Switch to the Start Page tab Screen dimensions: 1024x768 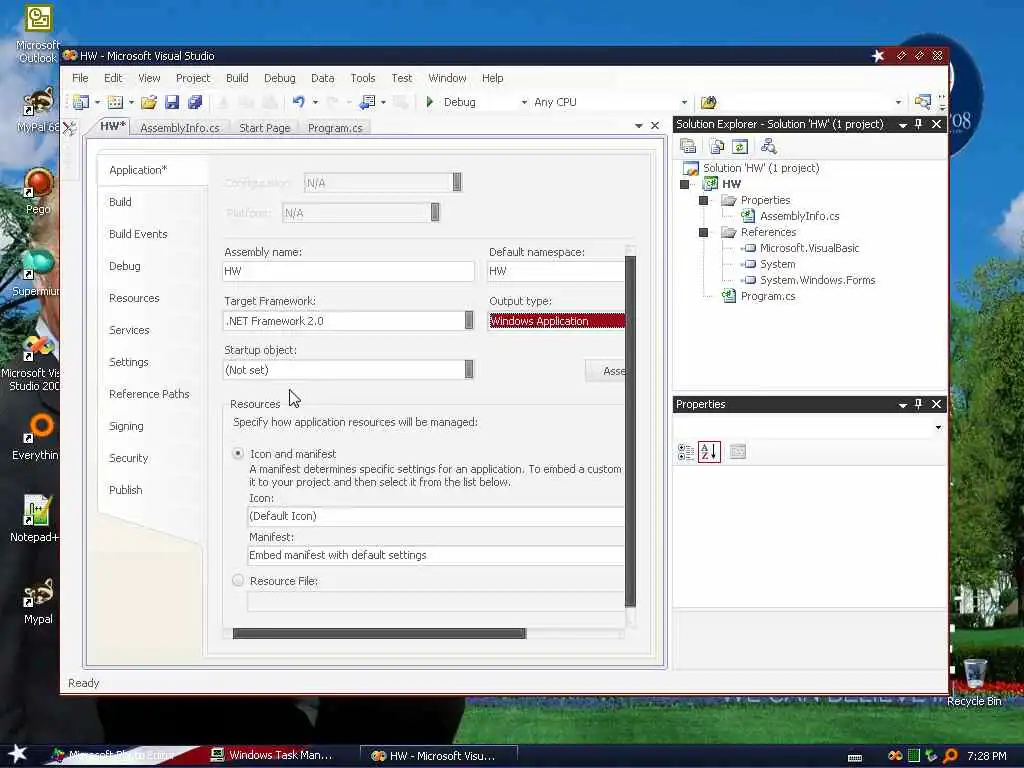[x=264, y=128]
